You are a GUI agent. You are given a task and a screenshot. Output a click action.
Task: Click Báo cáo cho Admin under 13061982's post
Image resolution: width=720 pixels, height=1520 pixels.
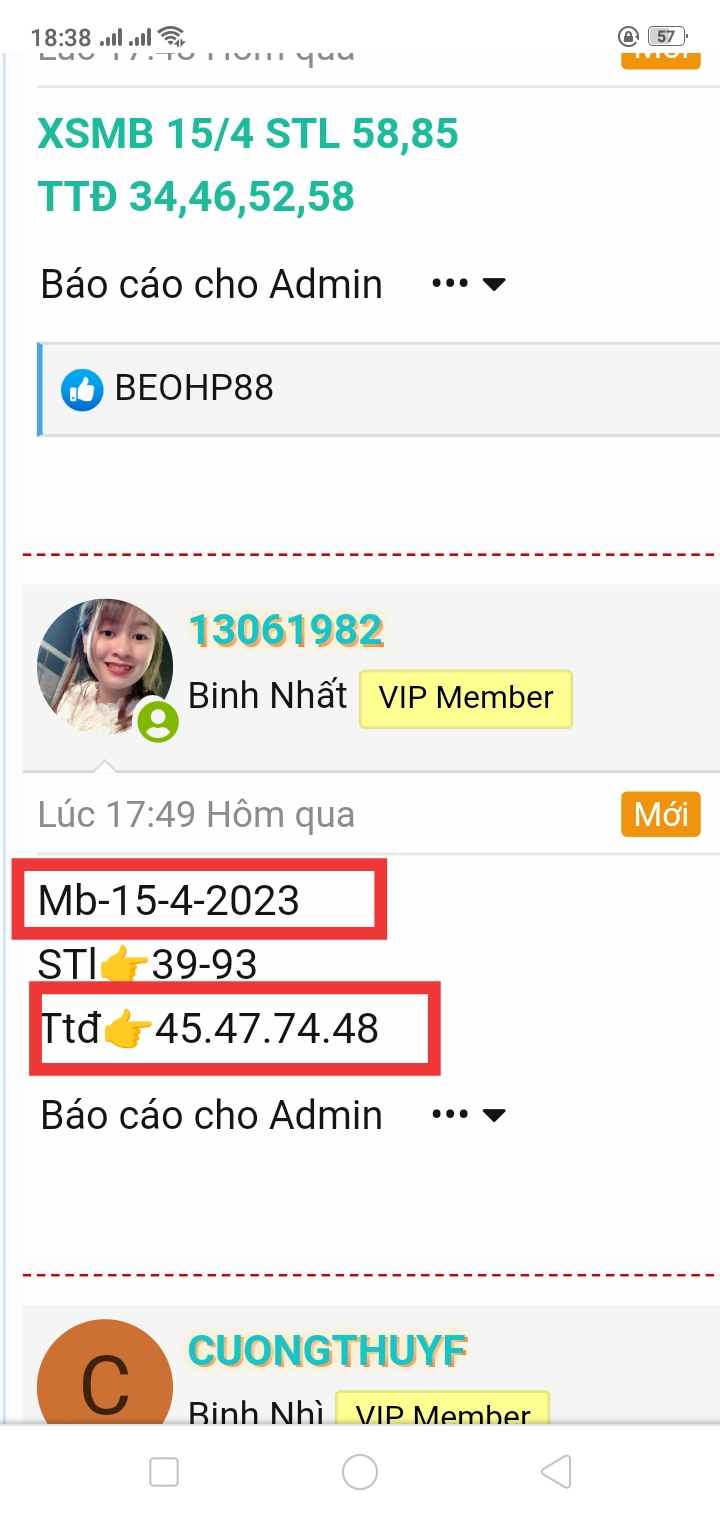212,1115
